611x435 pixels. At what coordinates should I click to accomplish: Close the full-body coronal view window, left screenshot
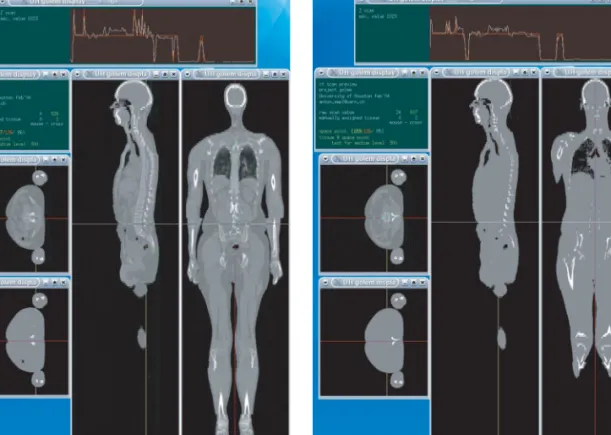coord(284,74)
